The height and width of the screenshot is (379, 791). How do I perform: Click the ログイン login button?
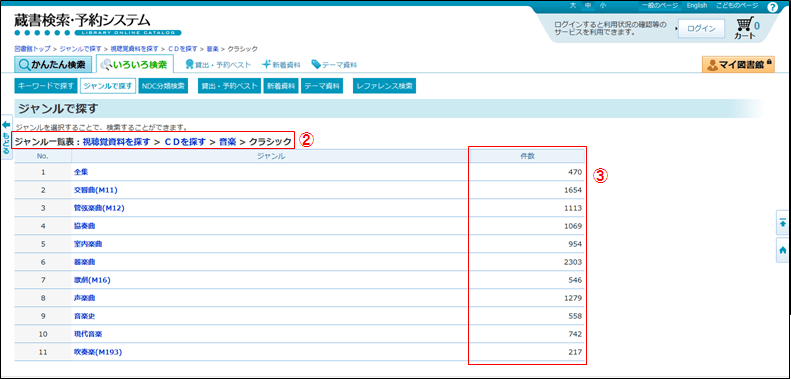701,29
